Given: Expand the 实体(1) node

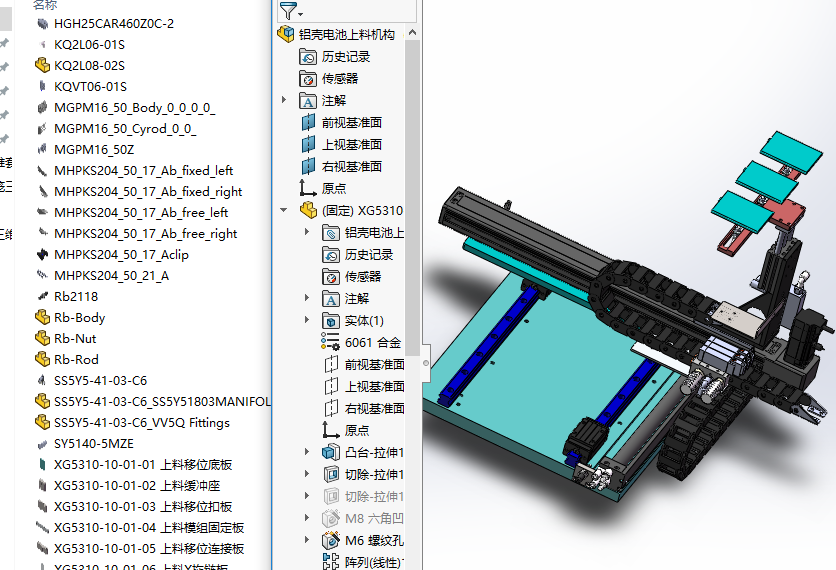Looking at the screenshot, I should (307, 319).
